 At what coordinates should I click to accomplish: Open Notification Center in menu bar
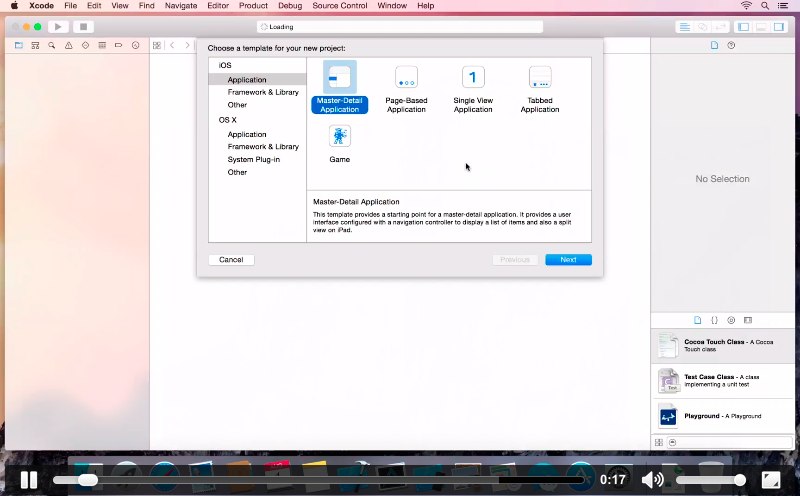click(x=783, y=6)
